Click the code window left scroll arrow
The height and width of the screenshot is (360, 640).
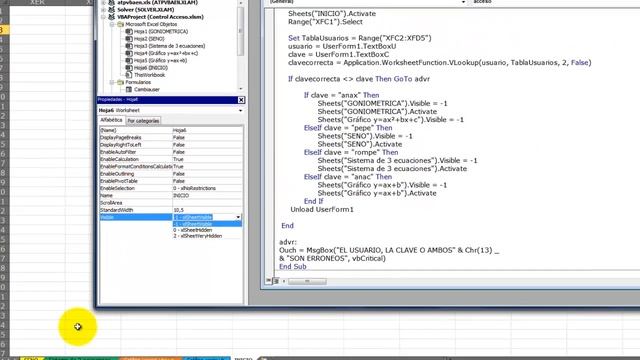pyautogui.click(x=284, y=281)
